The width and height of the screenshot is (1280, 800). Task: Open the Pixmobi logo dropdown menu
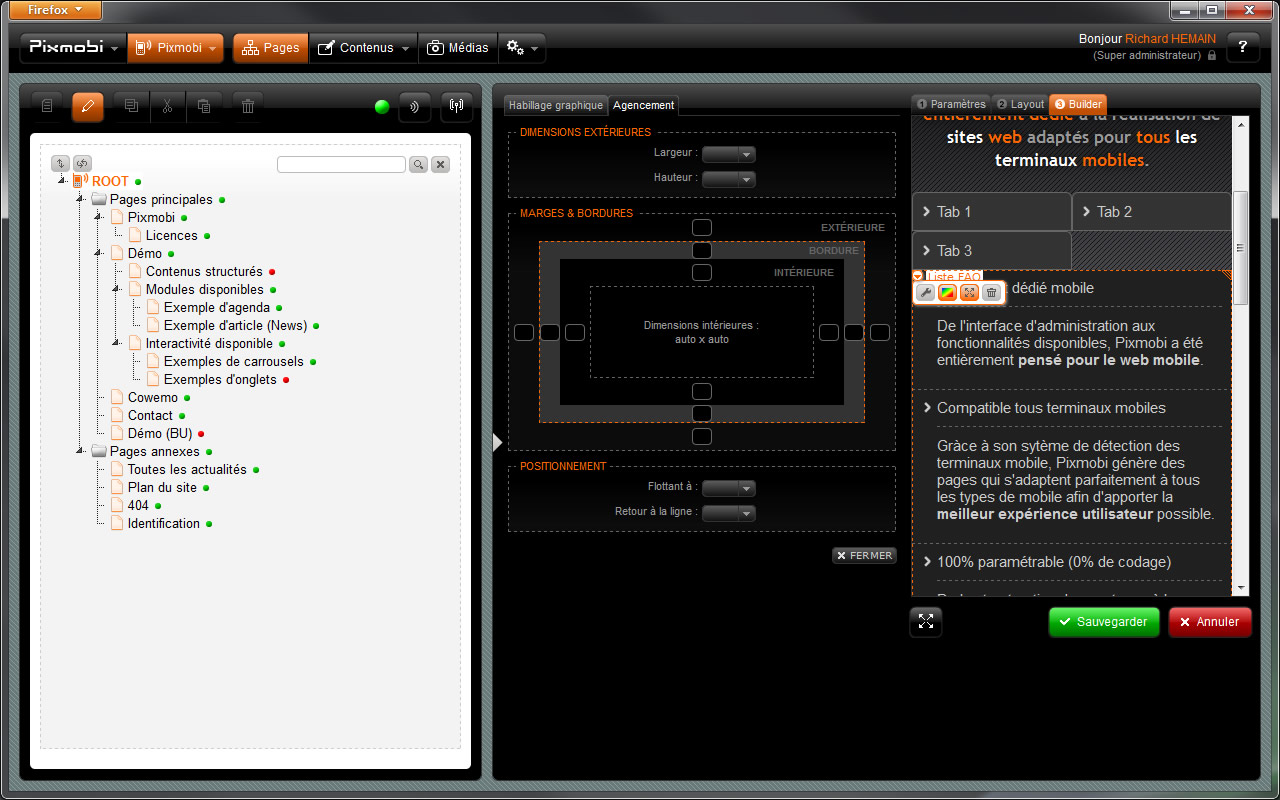point(73,48)
